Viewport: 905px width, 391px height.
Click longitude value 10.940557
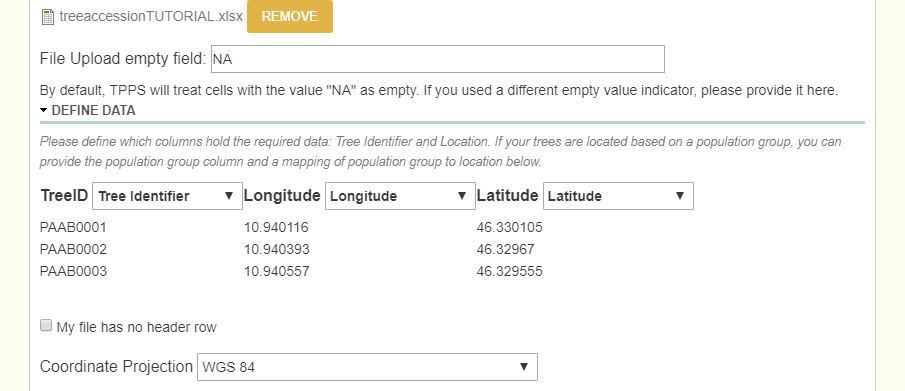(276, 271)
